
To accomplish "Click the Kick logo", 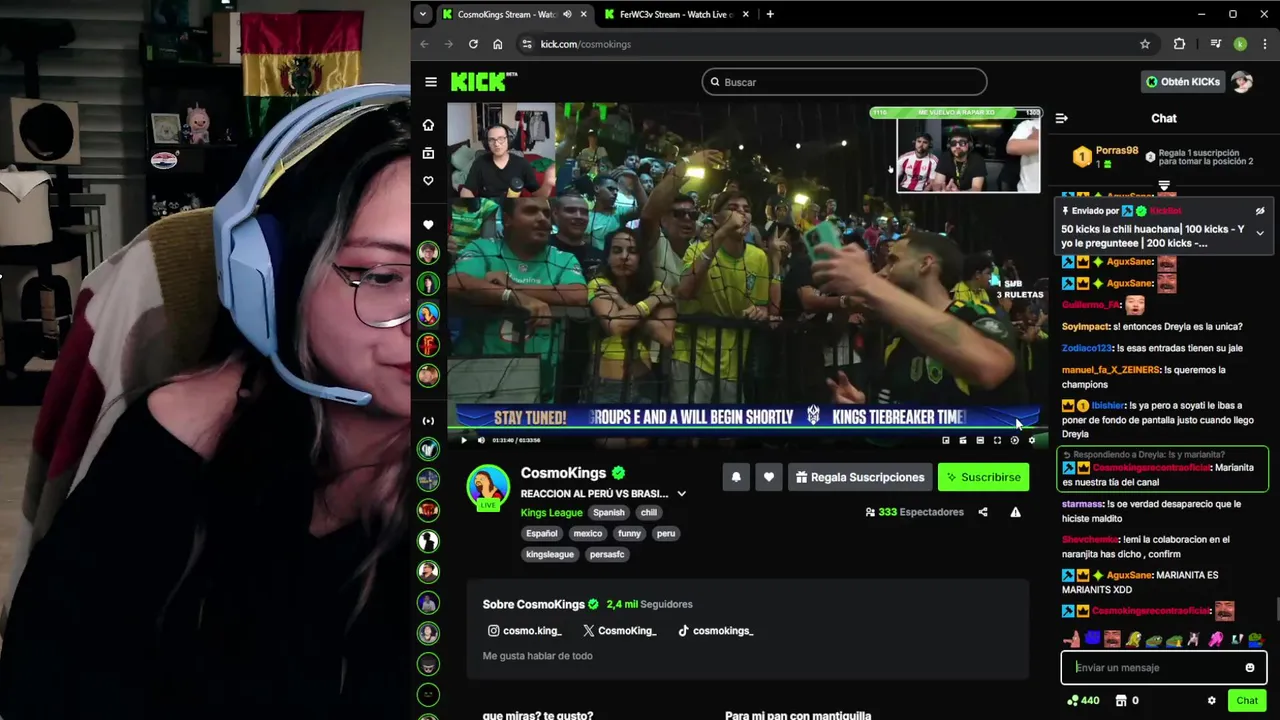I will click(x=484, y=82).
